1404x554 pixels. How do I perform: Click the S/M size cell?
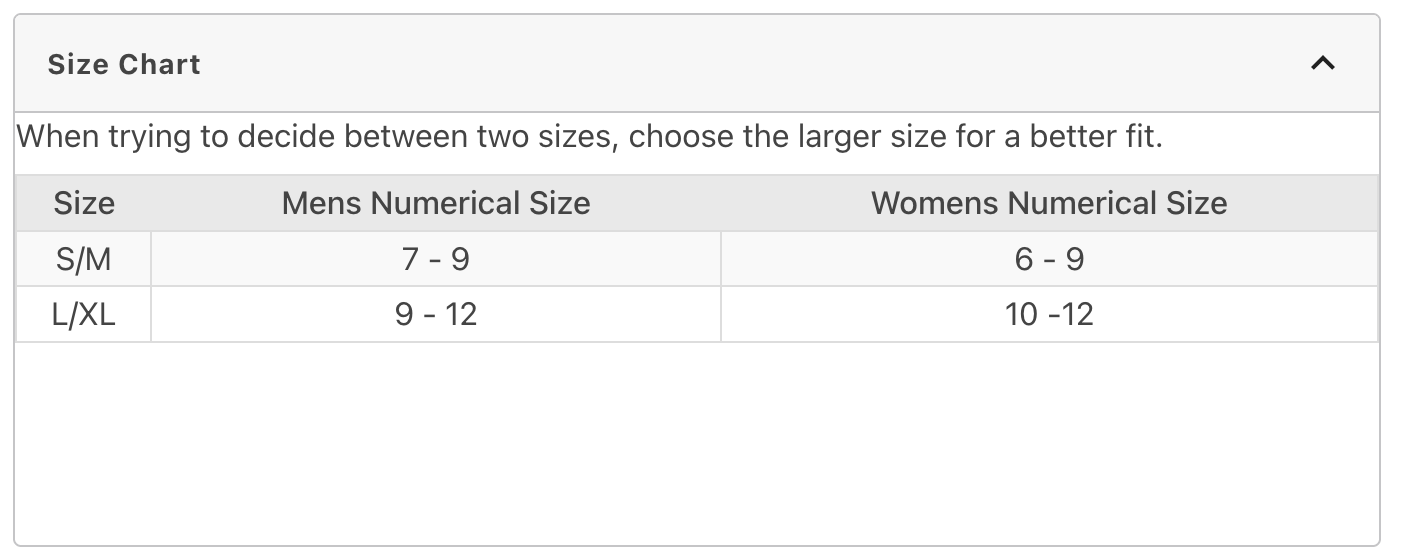(84, 260)
